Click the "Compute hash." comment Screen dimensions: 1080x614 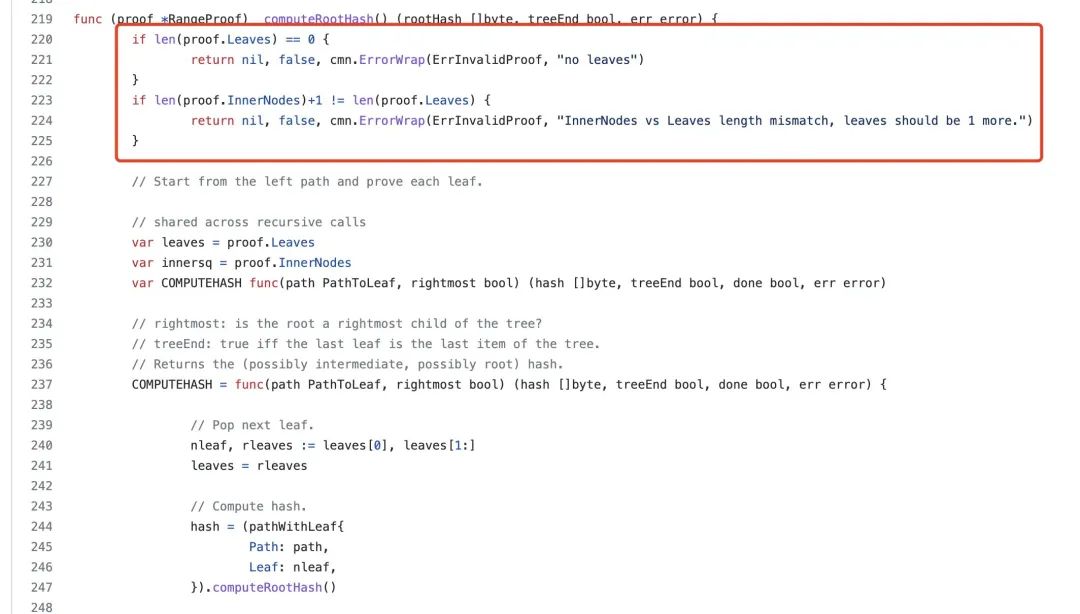point(249,506)
